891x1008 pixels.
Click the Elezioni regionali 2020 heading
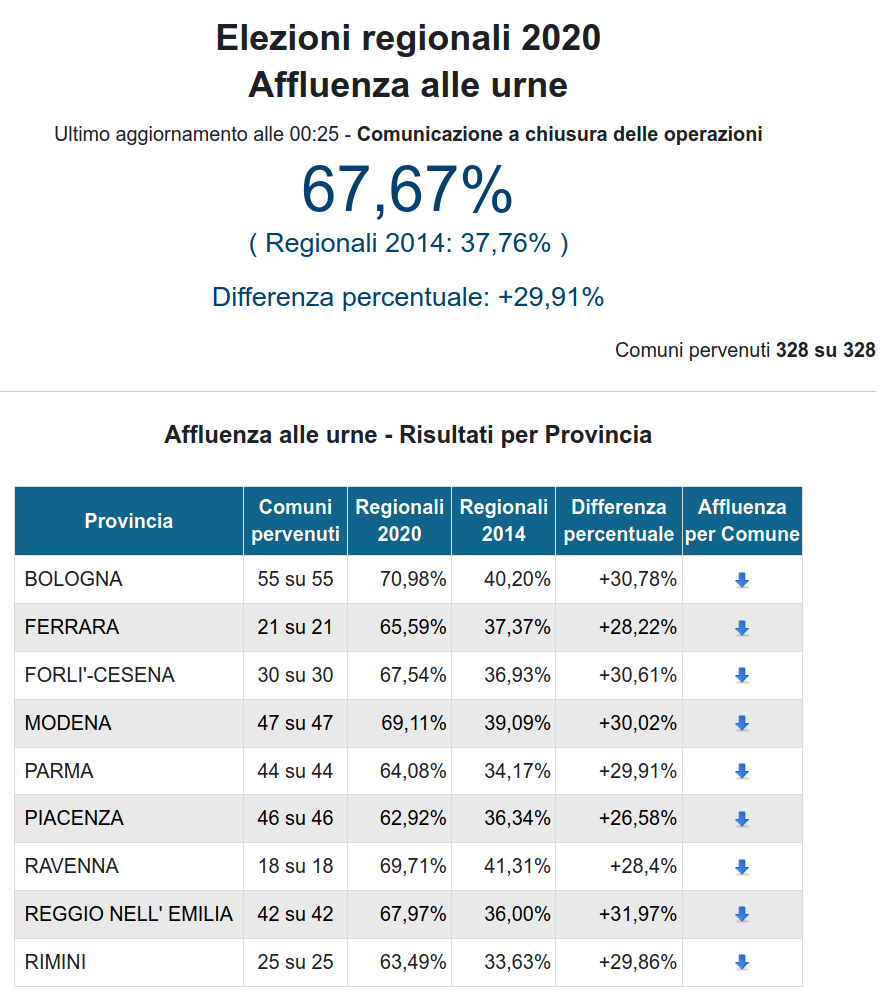(x=408, y=37)
